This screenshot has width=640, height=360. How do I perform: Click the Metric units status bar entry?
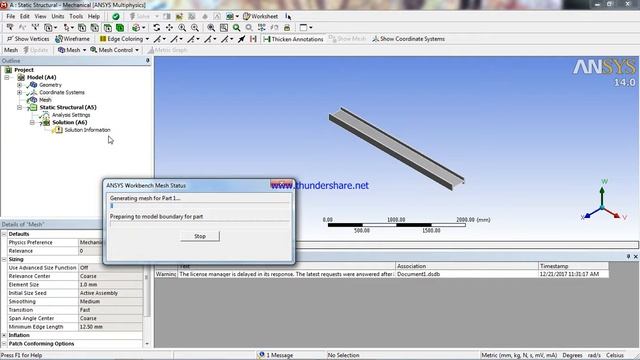click(519, 355)
